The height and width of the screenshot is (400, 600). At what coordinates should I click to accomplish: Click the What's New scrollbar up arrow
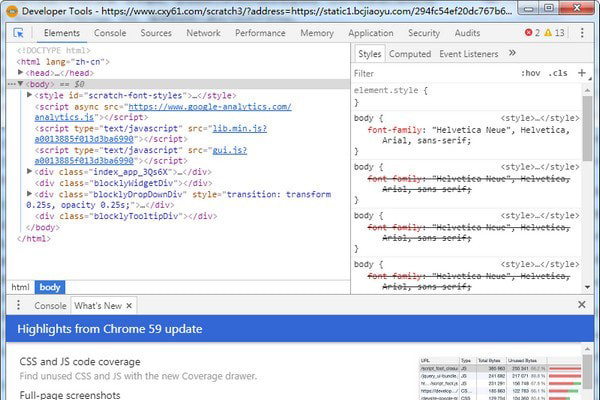[587, 349]
